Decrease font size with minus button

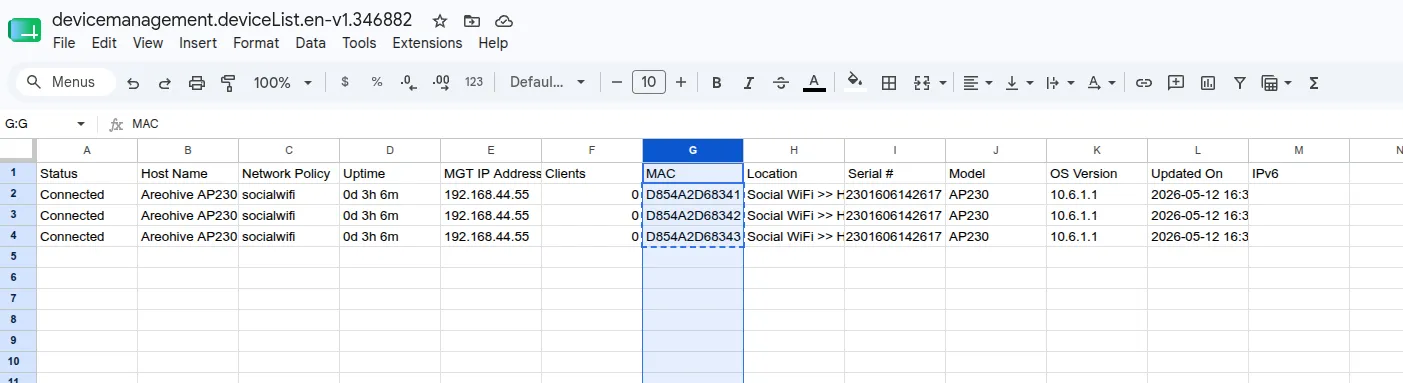coord(617,82)
